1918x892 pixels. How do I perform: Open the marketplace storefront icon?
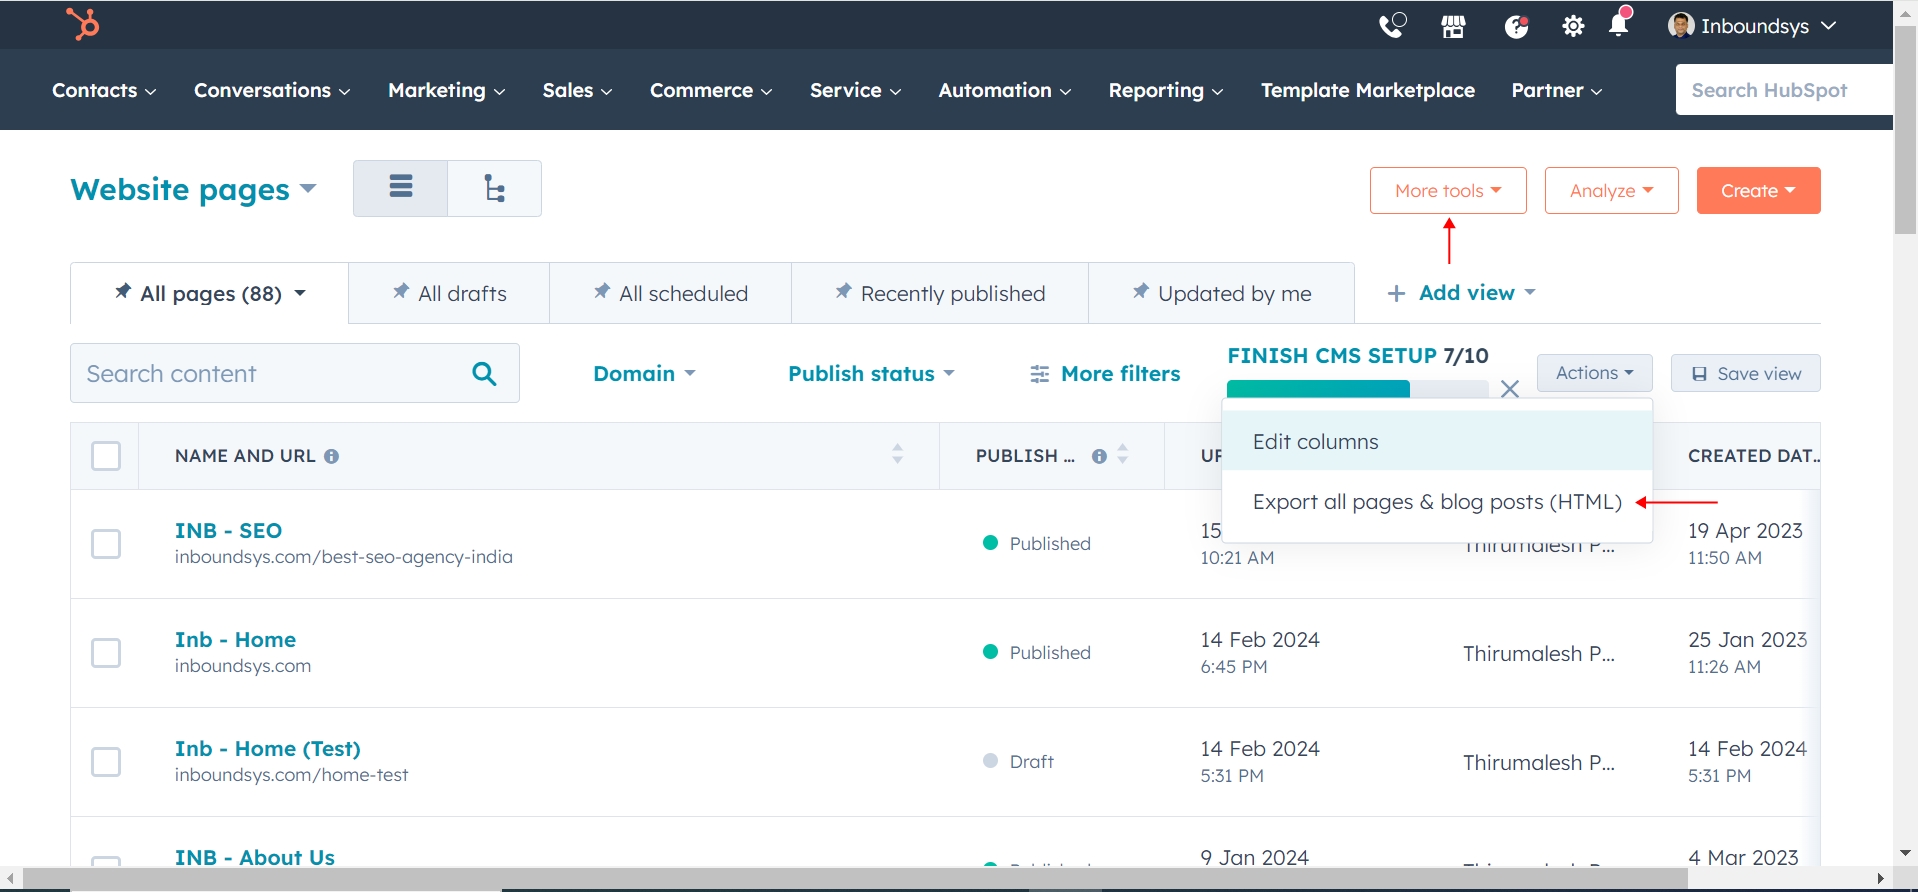pos(1453,26)
